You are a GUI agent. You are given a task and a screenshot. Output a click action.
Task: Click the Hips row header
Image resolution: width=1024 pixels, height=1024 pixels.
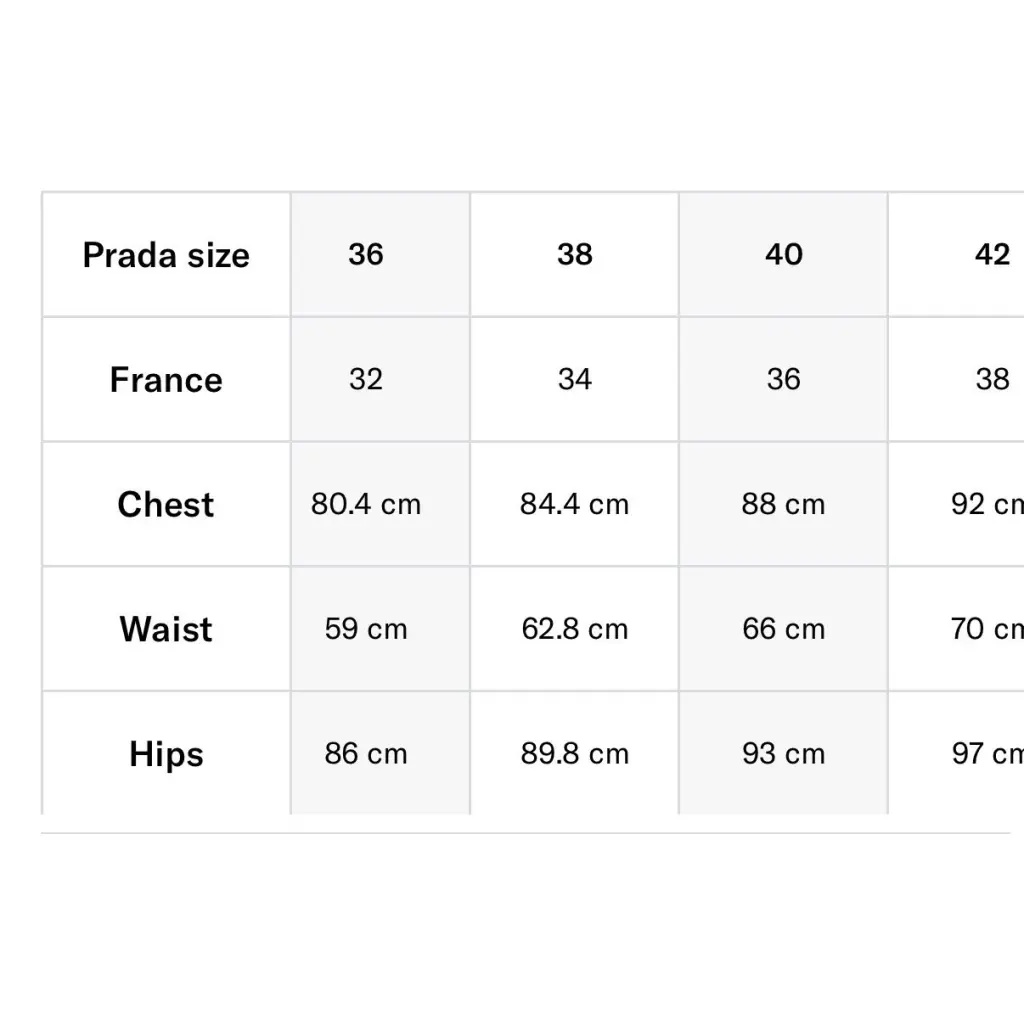click(166, 754)
